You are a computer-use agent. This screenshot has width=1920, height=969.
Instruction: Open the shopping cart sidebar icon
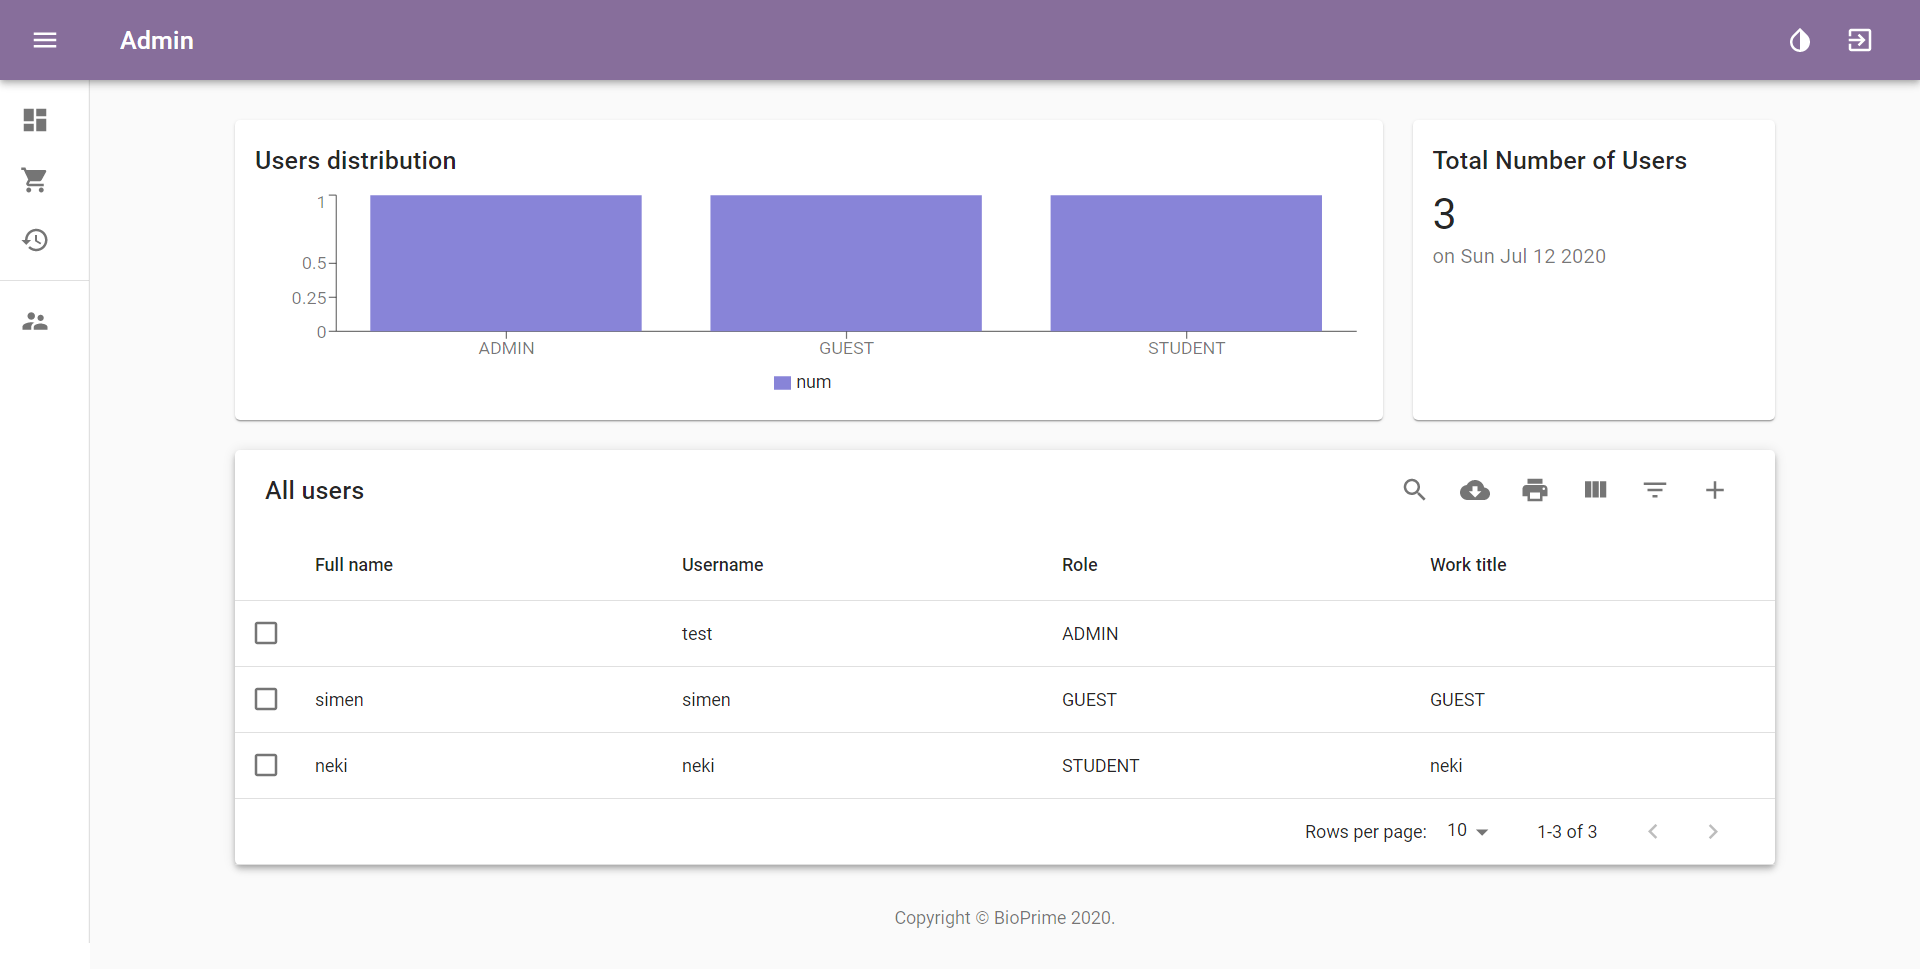(x=35, y=180)
